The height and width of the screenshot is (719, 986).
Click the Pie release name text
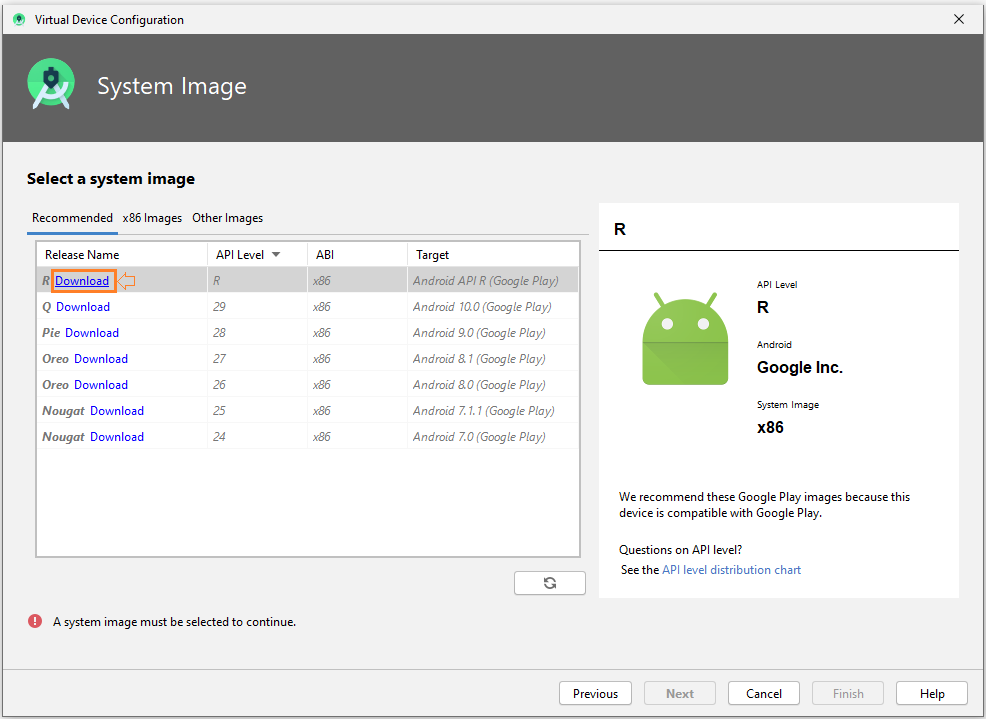coord(51,333)
